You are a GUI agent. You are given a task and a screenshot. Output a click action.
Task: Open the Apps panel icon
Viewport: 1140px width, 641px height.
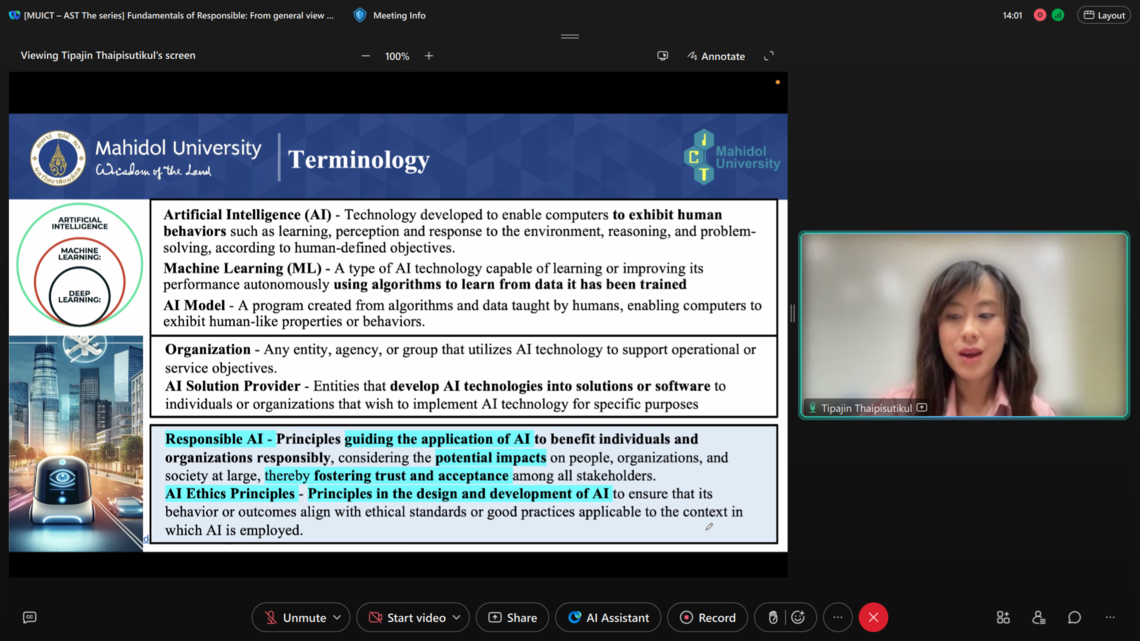1003,618
